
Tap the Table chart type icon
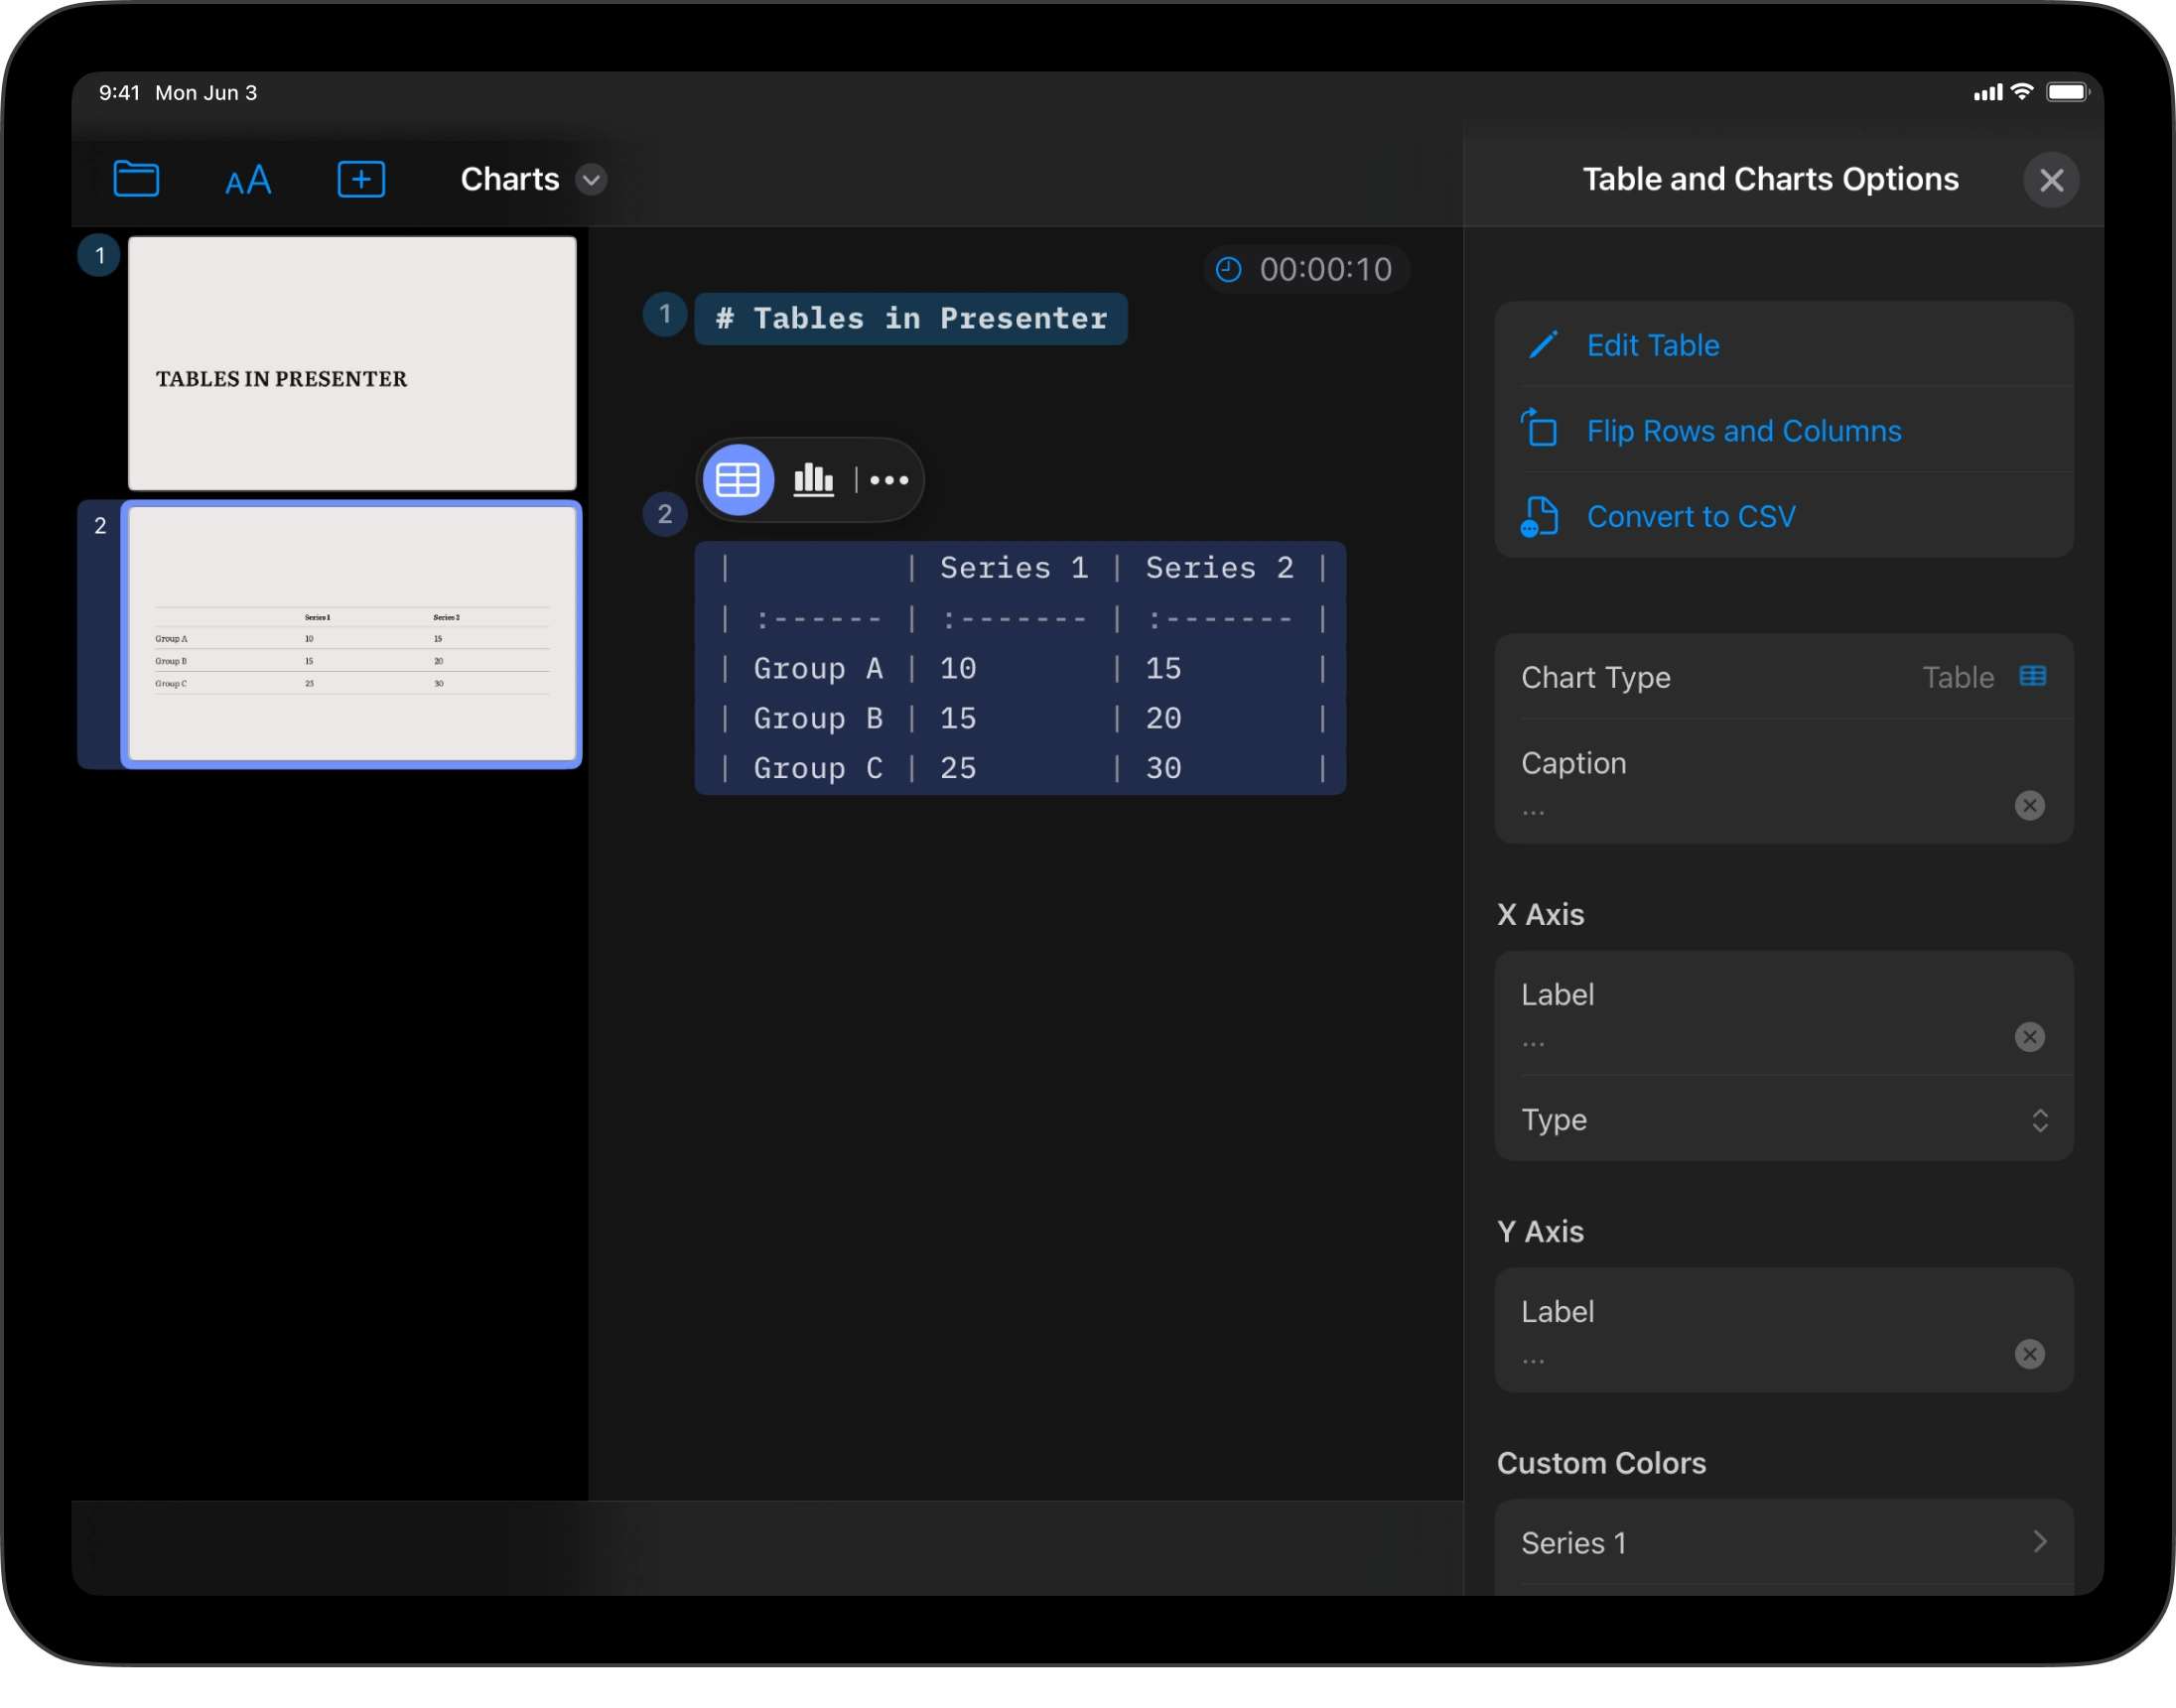[2033, 676]
